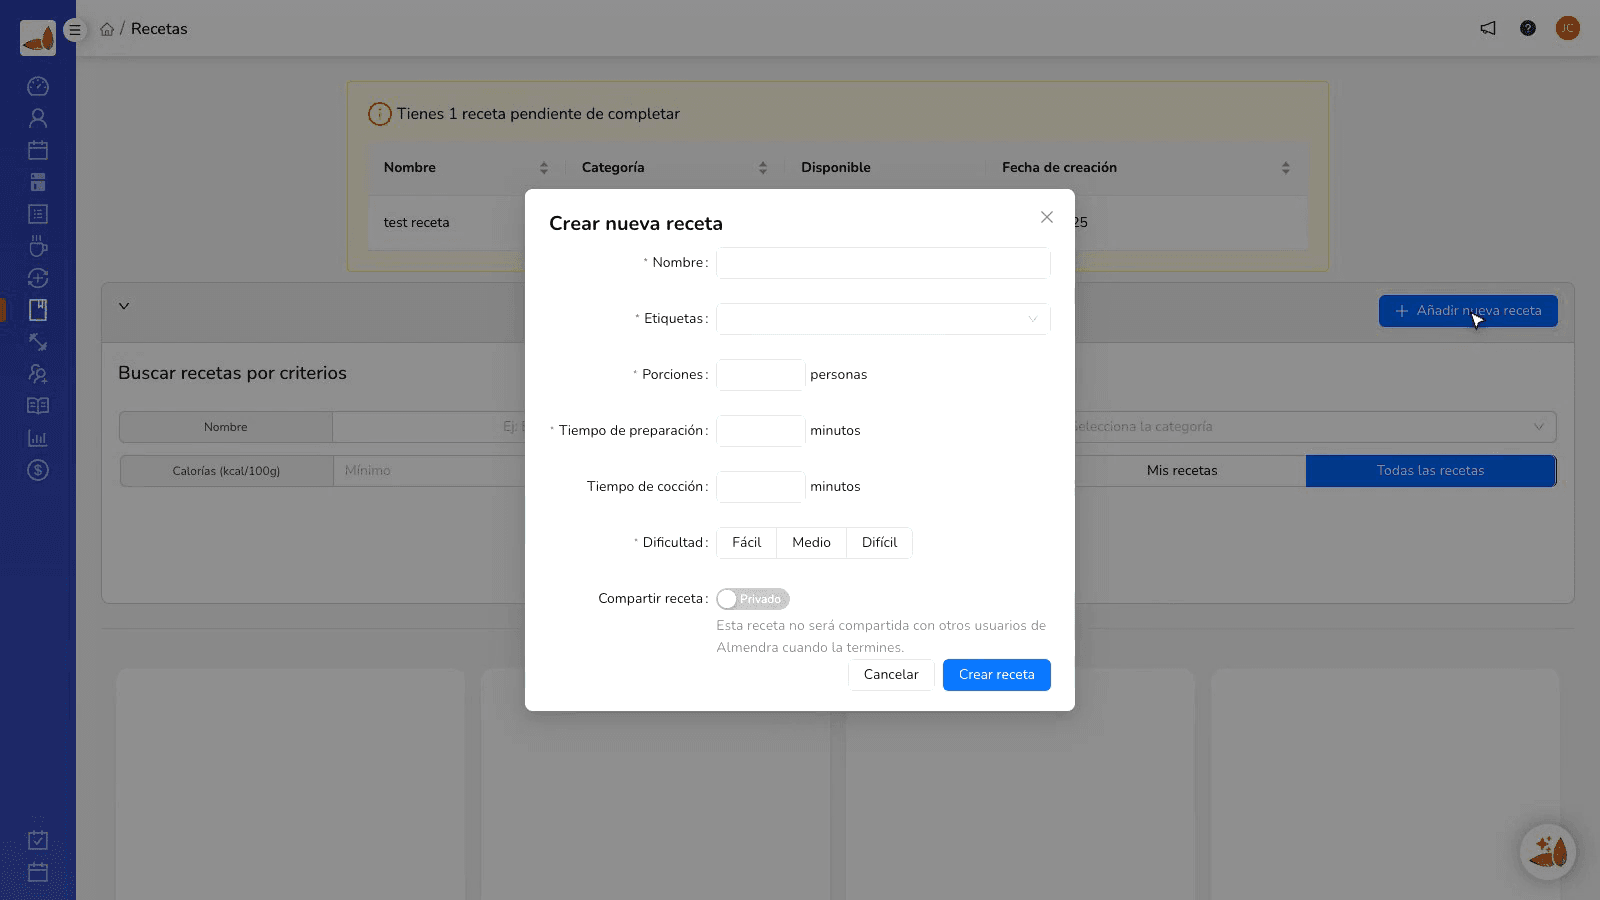Click the Mínimo calories input field
This screenshot has height=900, width=1600.
(x=430, y=470)
